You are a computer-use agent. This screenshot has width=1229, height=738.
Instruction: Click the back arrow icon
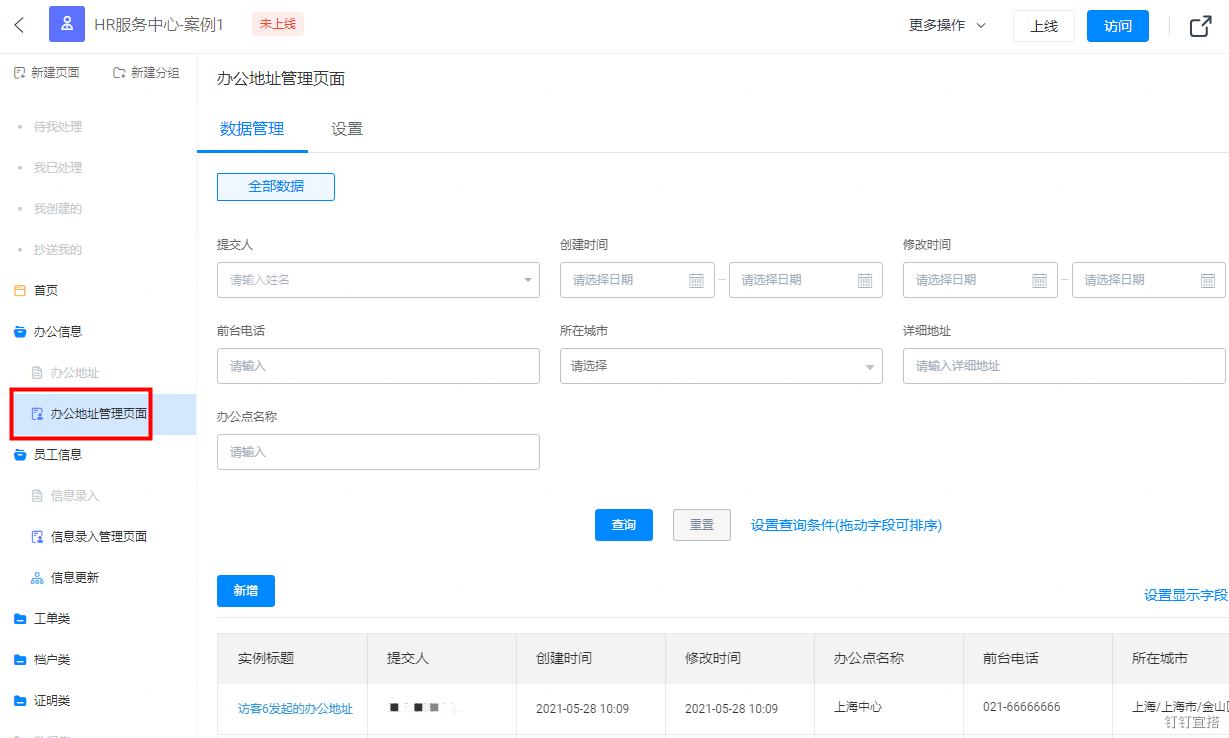click(x=19, y=25)
